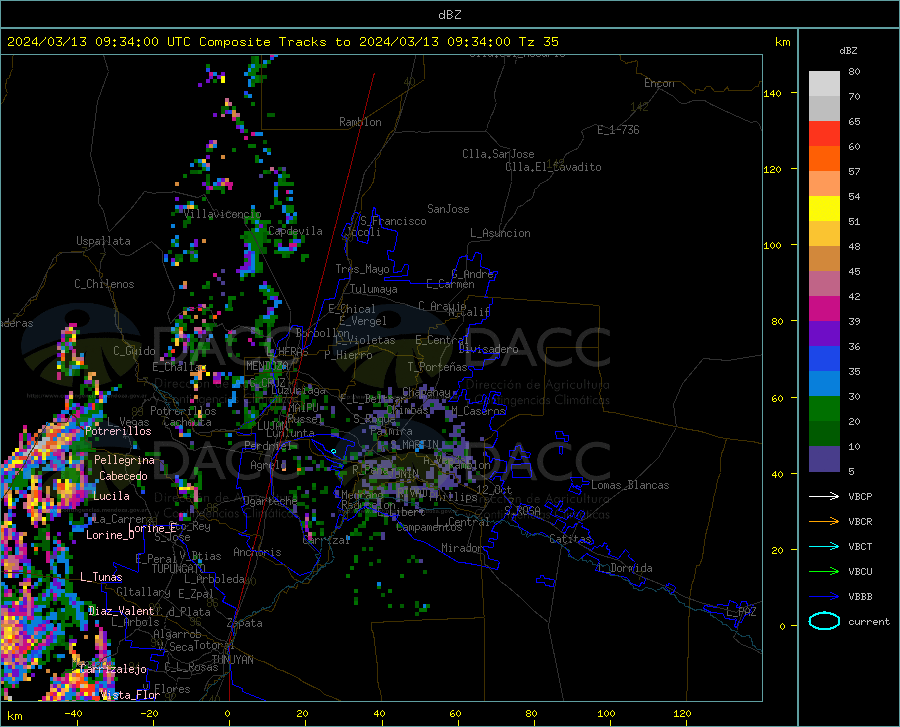Click the Anchoris place label

tap(257, 553)
